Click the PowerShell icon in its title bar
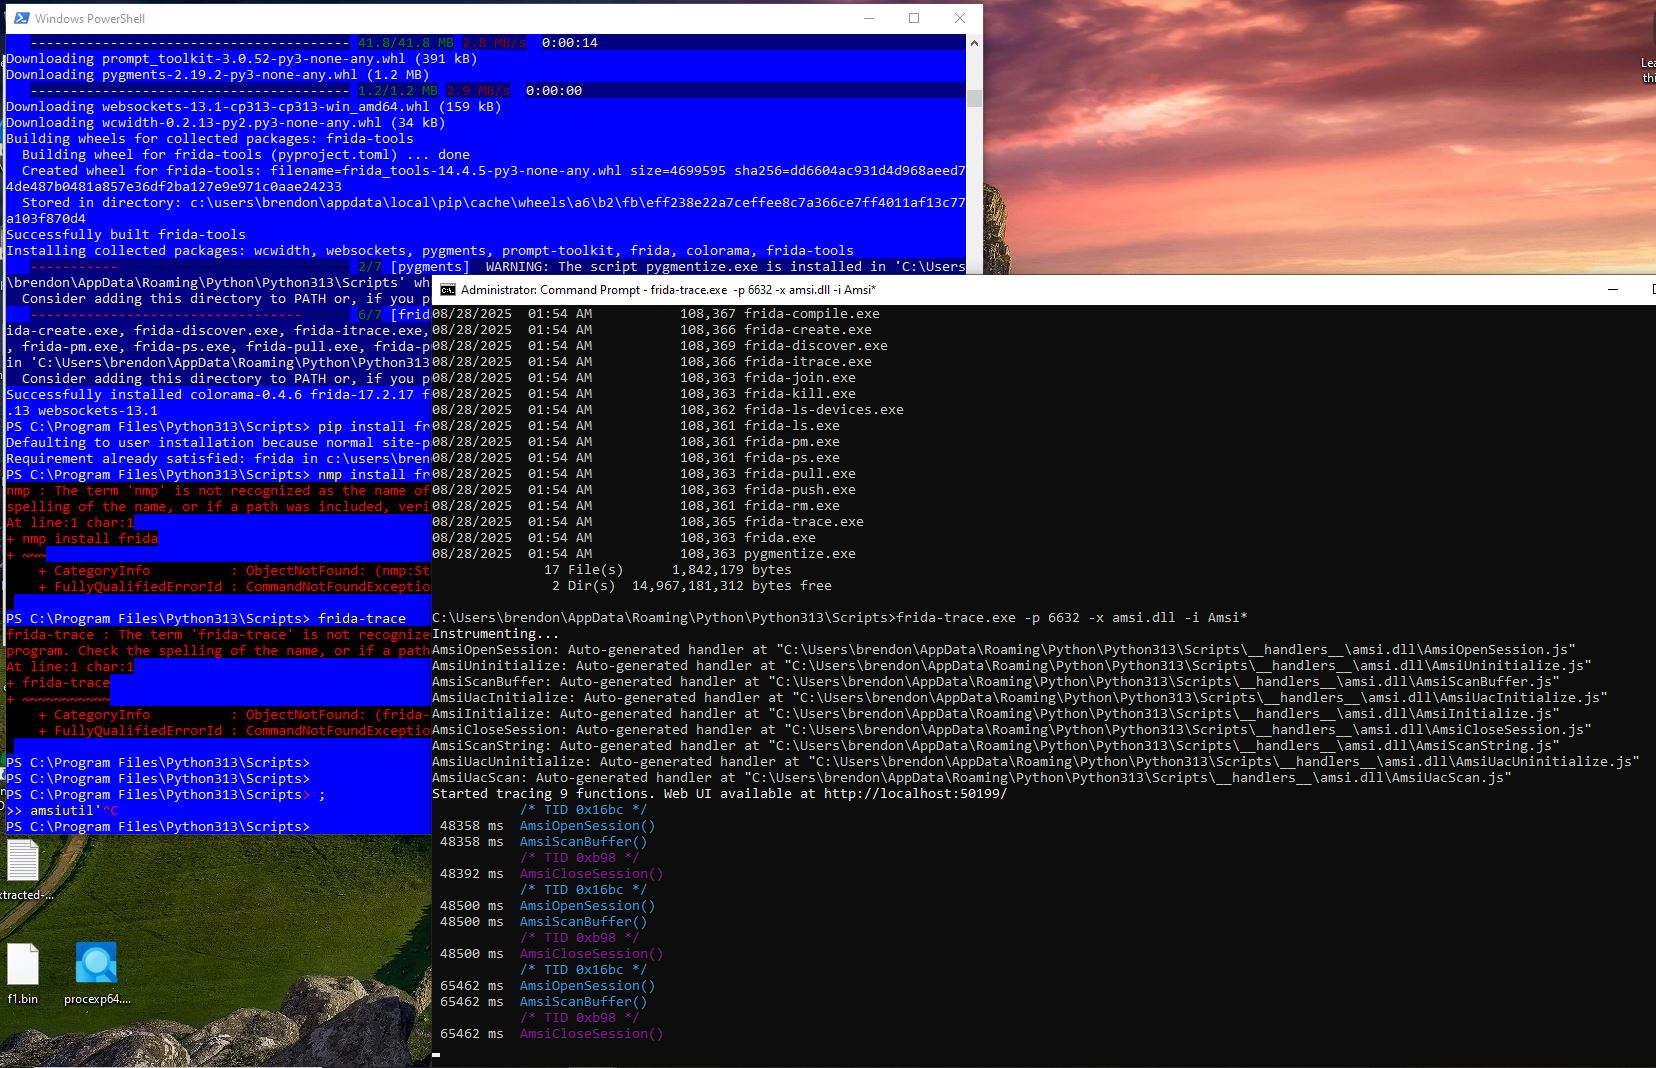The image size is (1656, 1068). point(21,18)
